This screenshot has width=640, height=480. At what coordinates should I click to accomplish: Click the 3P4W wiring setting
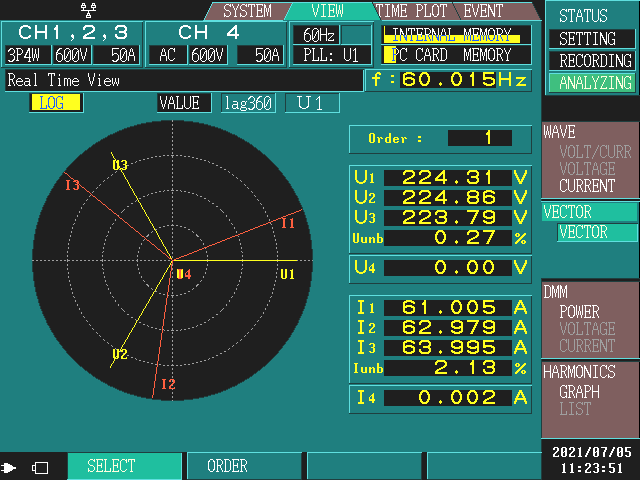tap(27, 55)
